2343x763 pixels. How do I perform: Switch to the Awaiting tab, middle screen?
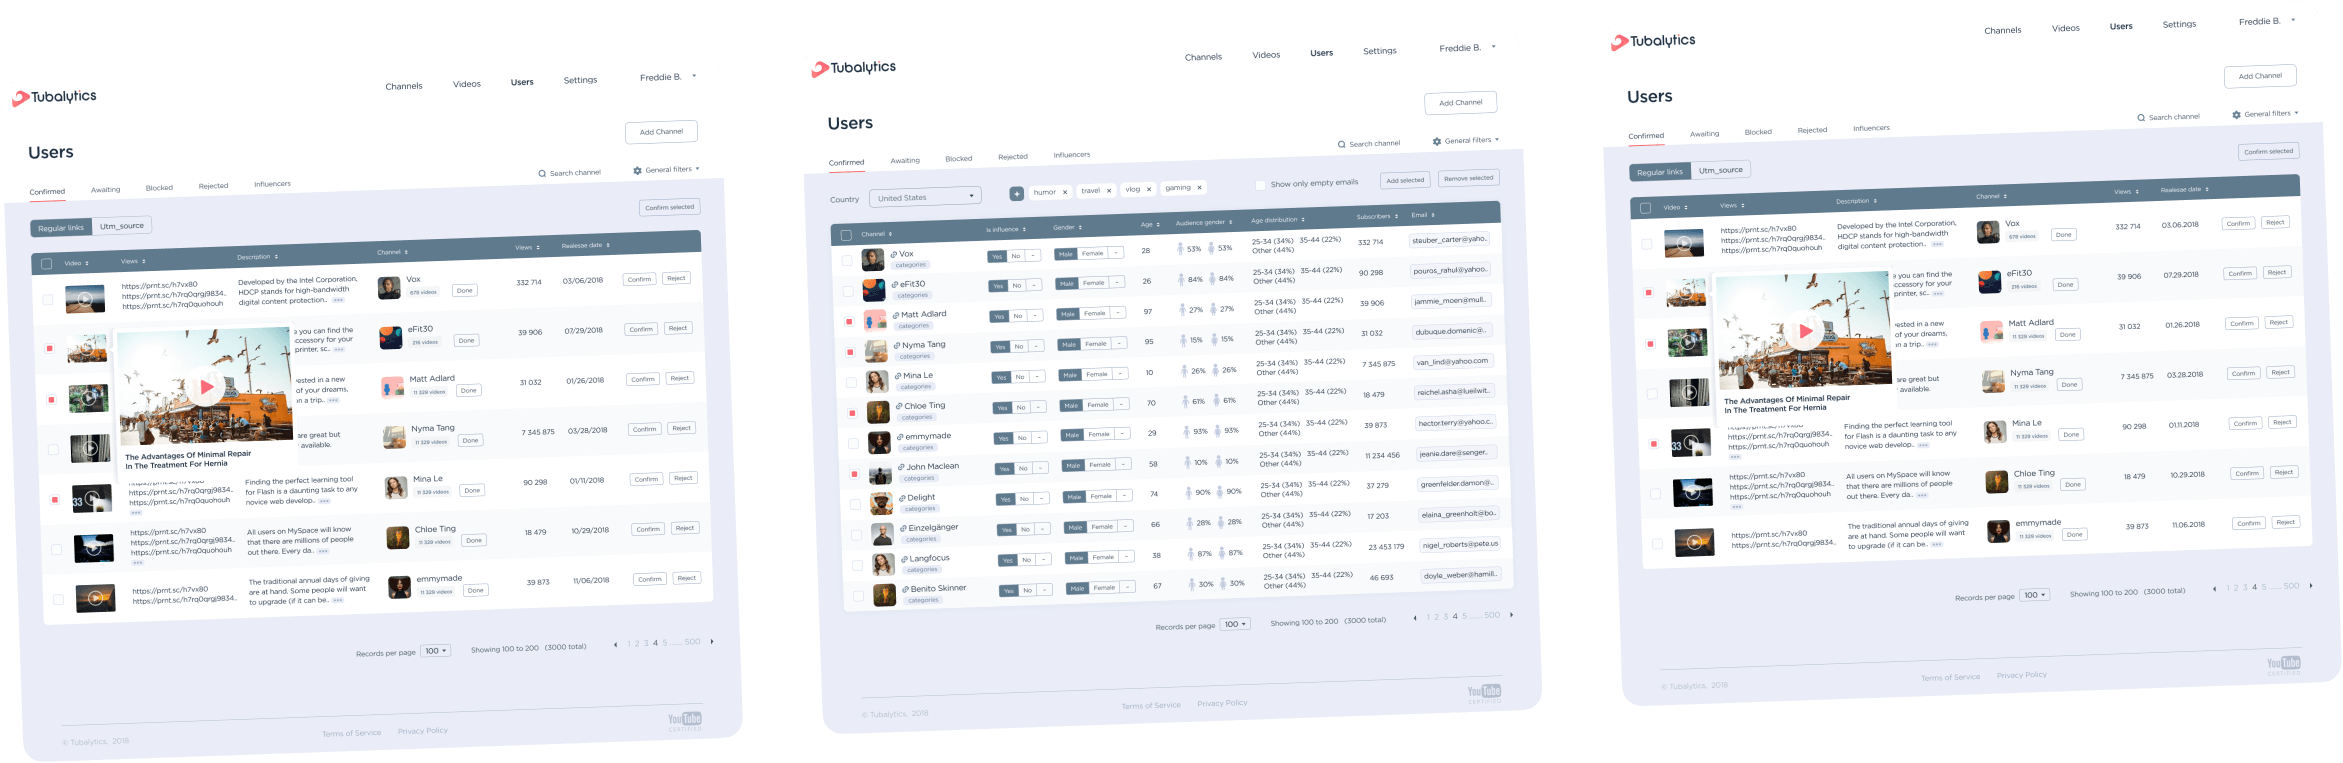[905, 160]
